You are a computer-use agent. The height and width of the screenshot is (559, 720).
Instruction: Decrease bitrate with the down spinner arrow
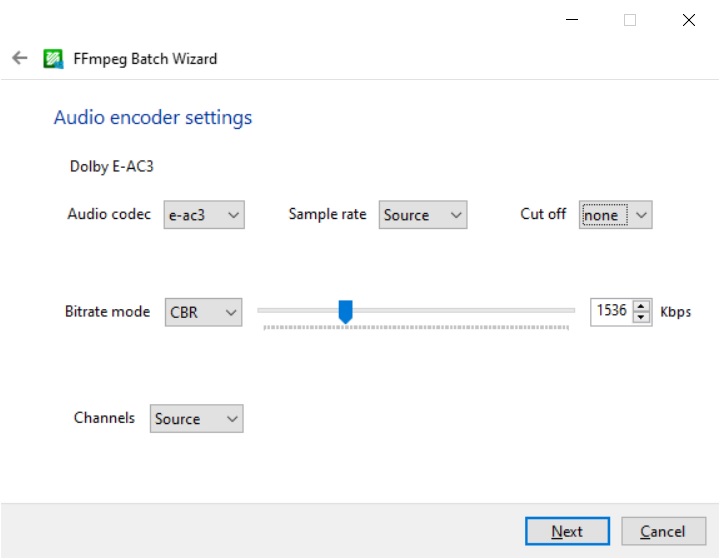642,318
